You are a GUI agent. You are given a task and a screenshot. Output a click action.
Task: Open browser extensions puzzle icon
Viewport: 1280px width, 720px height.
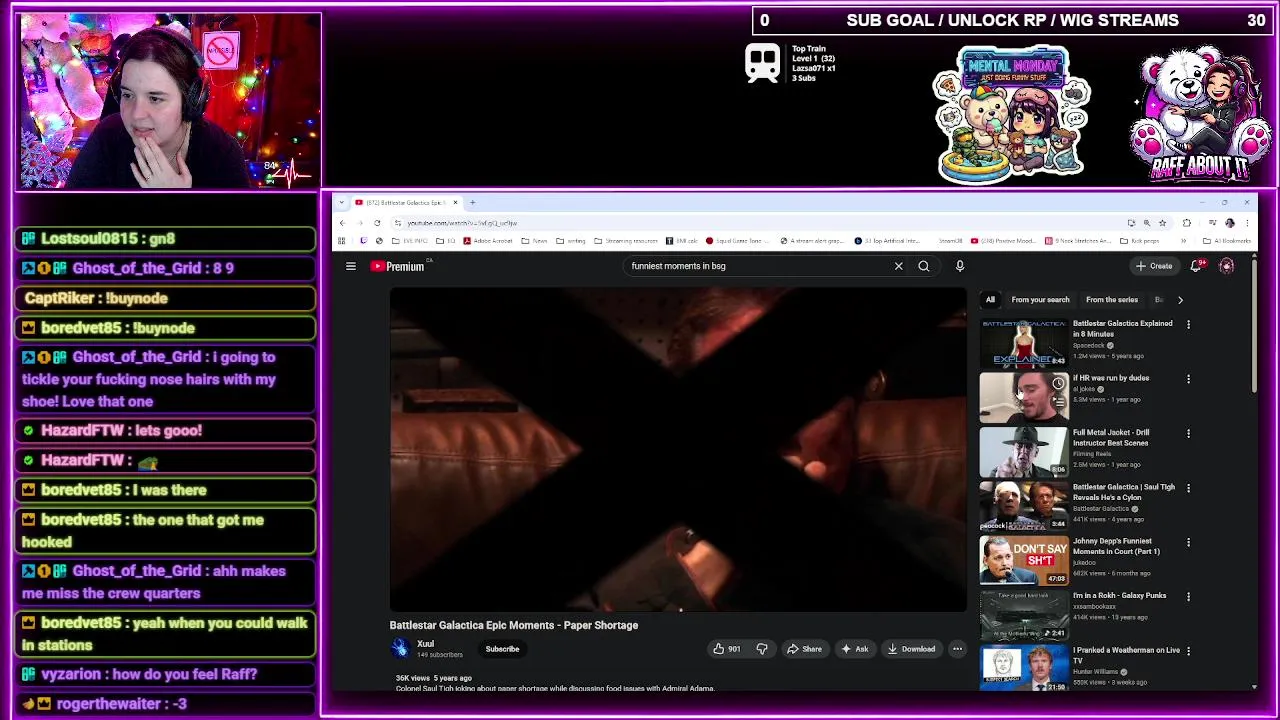click(x=1187, y=223)
